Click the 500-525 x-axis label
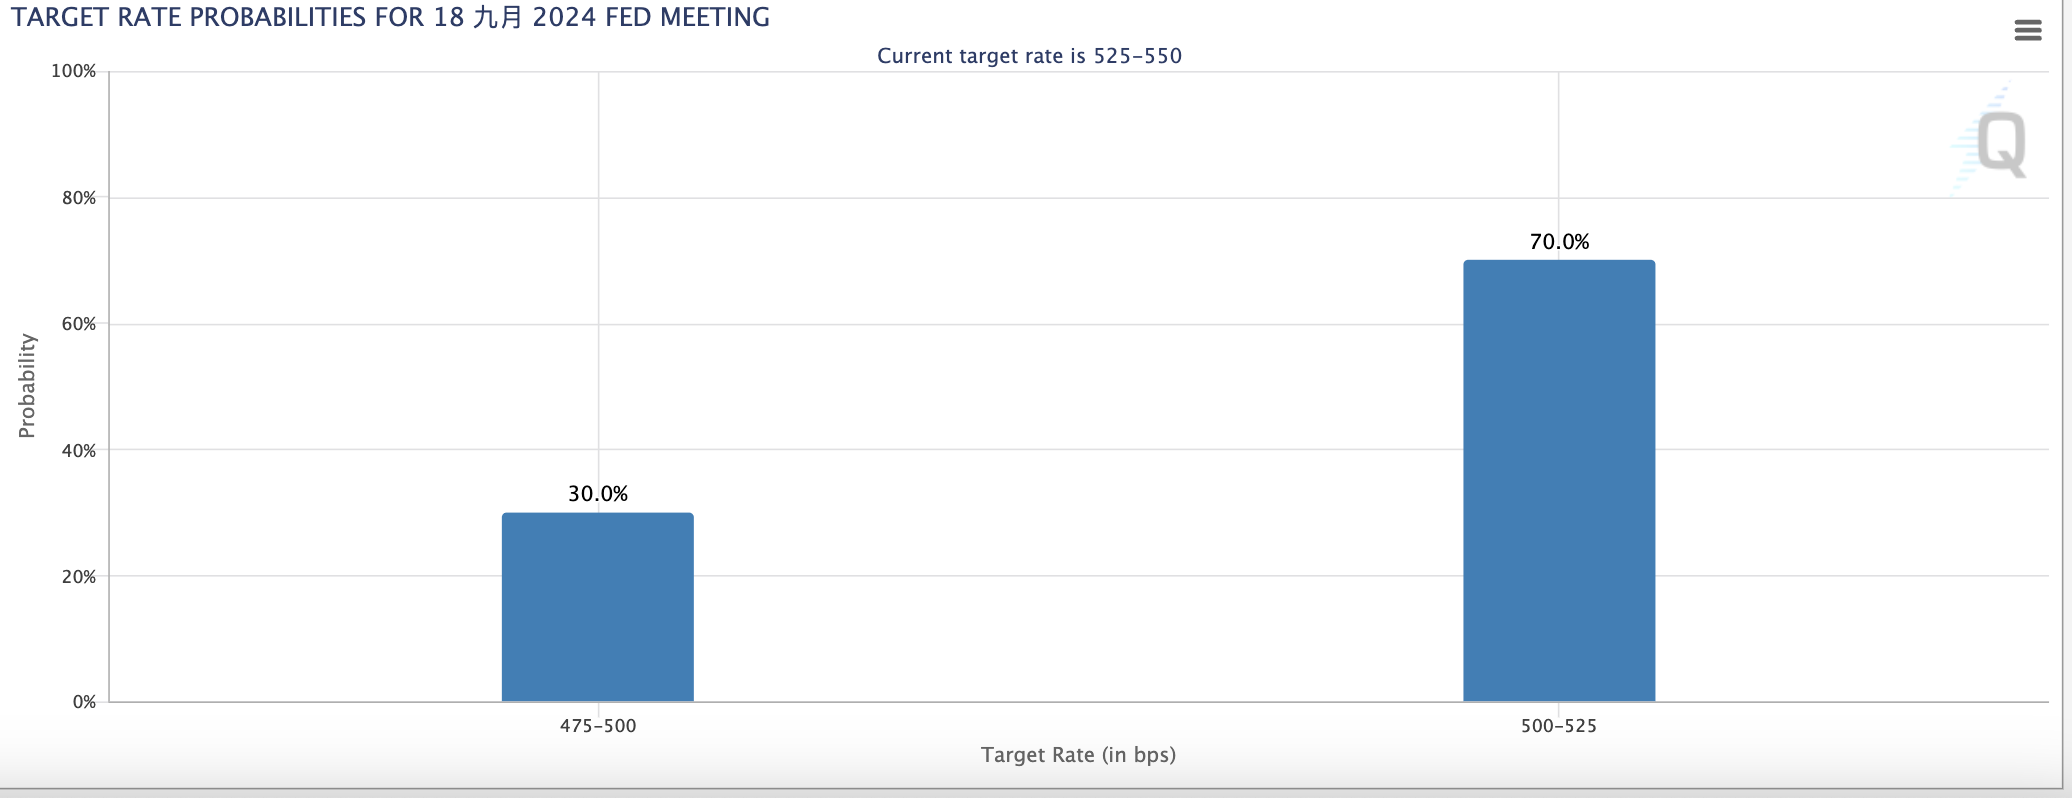2072x798 pixels. (x=1558, y=726)
